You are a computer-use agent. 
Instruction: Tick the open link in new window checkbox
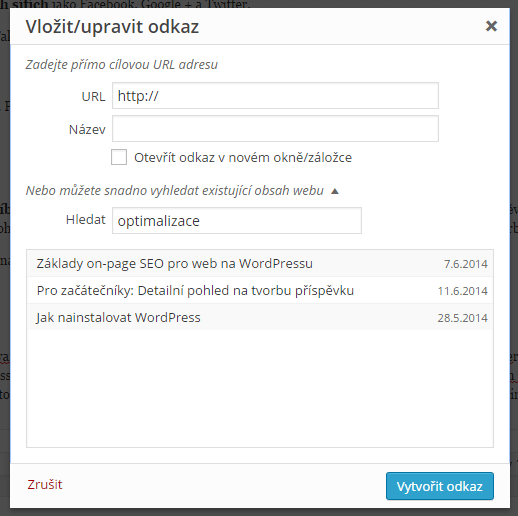pos(119,157)
